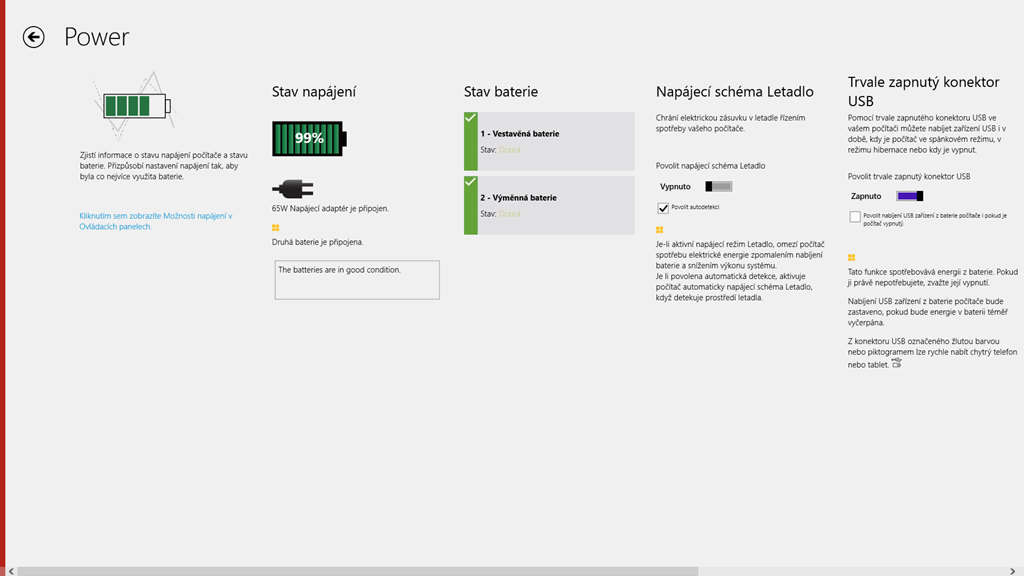
Task: Click the yellow info icon in USB section
Action: pyautogui.click(x=852, y=257)
